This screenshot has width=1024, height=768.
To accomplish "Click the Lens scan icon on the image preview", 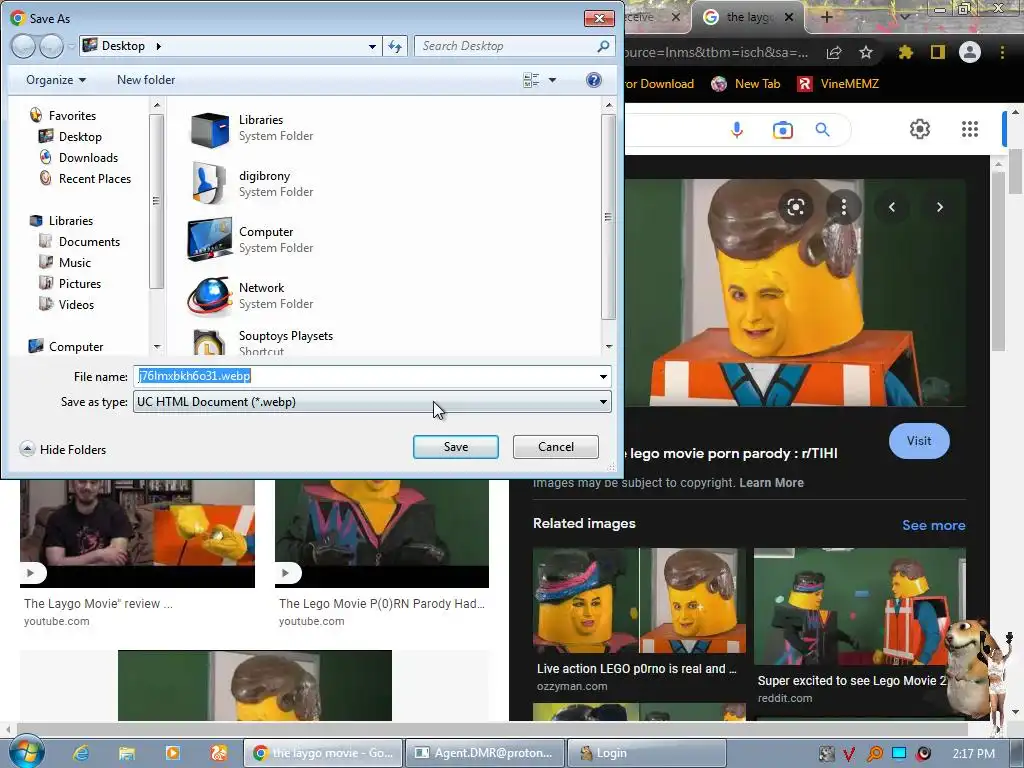I will click(x=795, y=208).
